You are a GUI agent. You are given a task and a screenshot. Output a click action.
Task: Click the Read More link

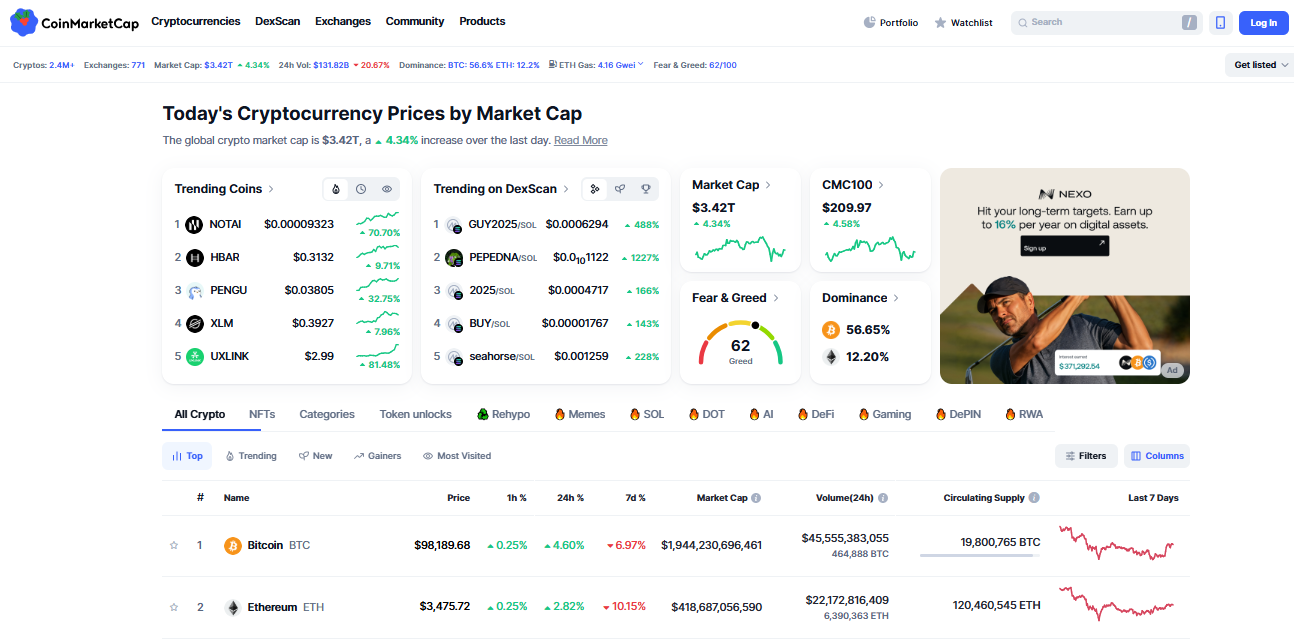581,140
